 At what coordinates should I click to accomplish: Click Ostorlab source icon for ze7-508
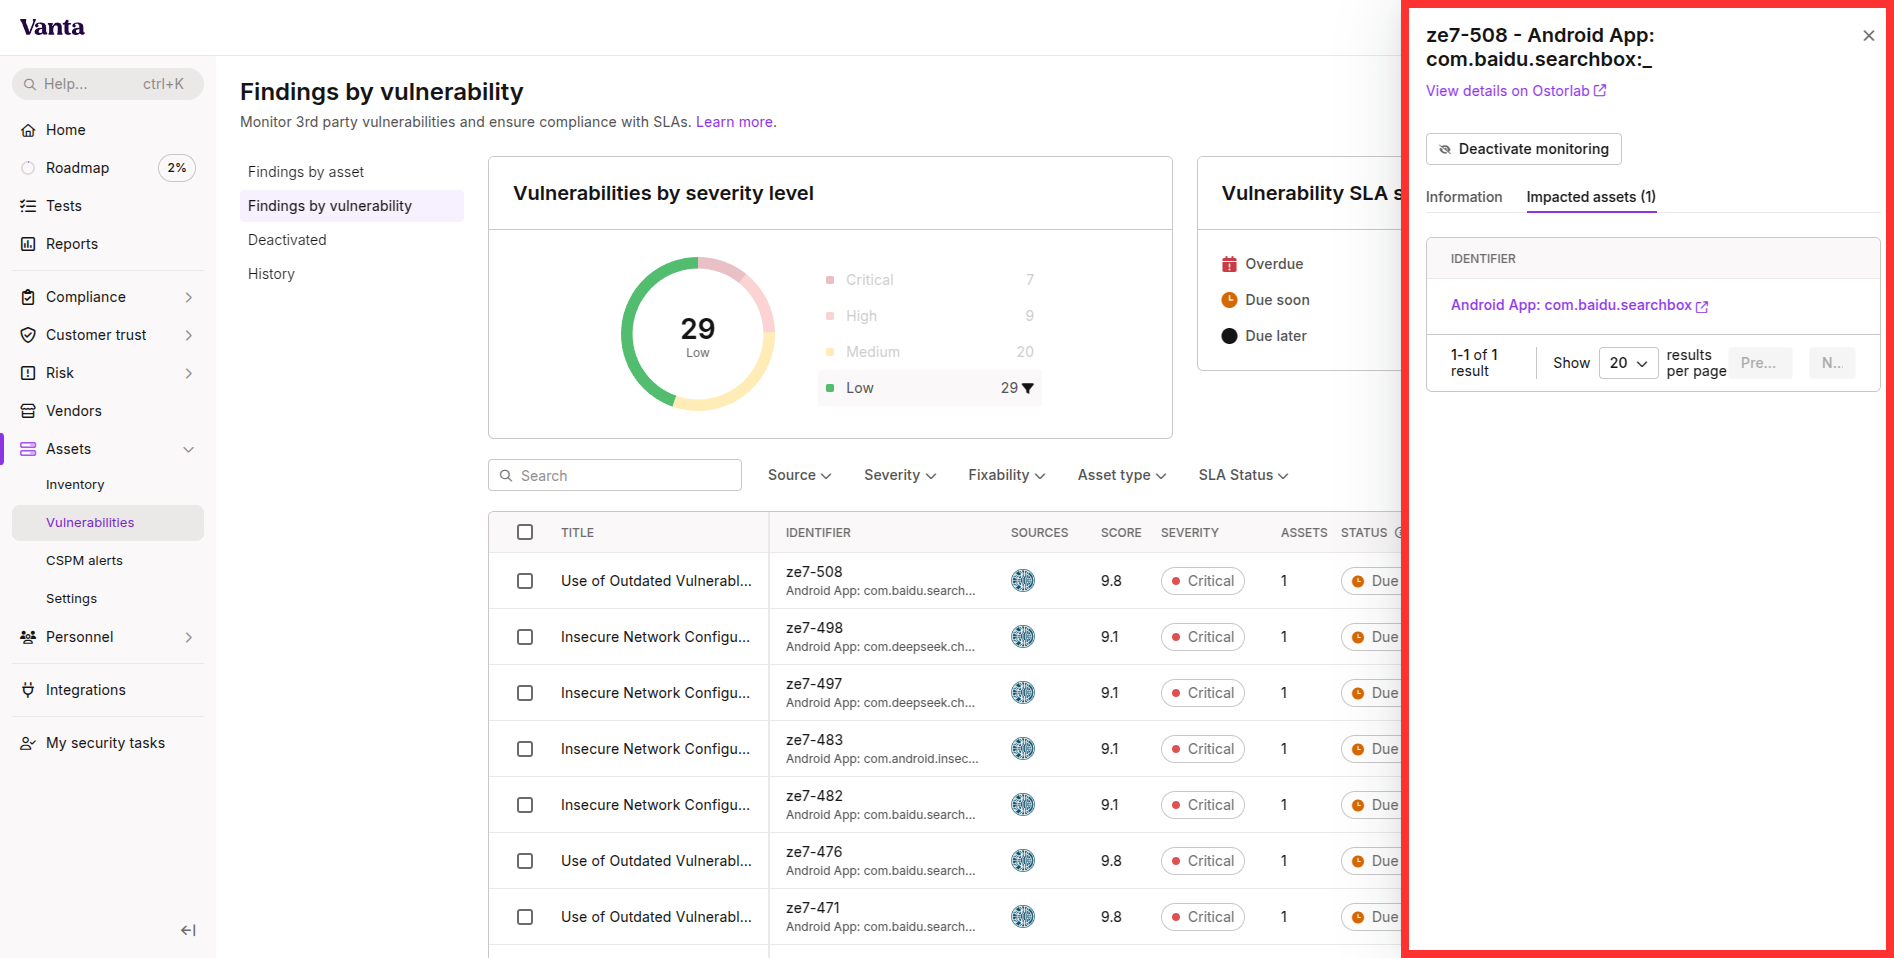(x=1023, y=581)
